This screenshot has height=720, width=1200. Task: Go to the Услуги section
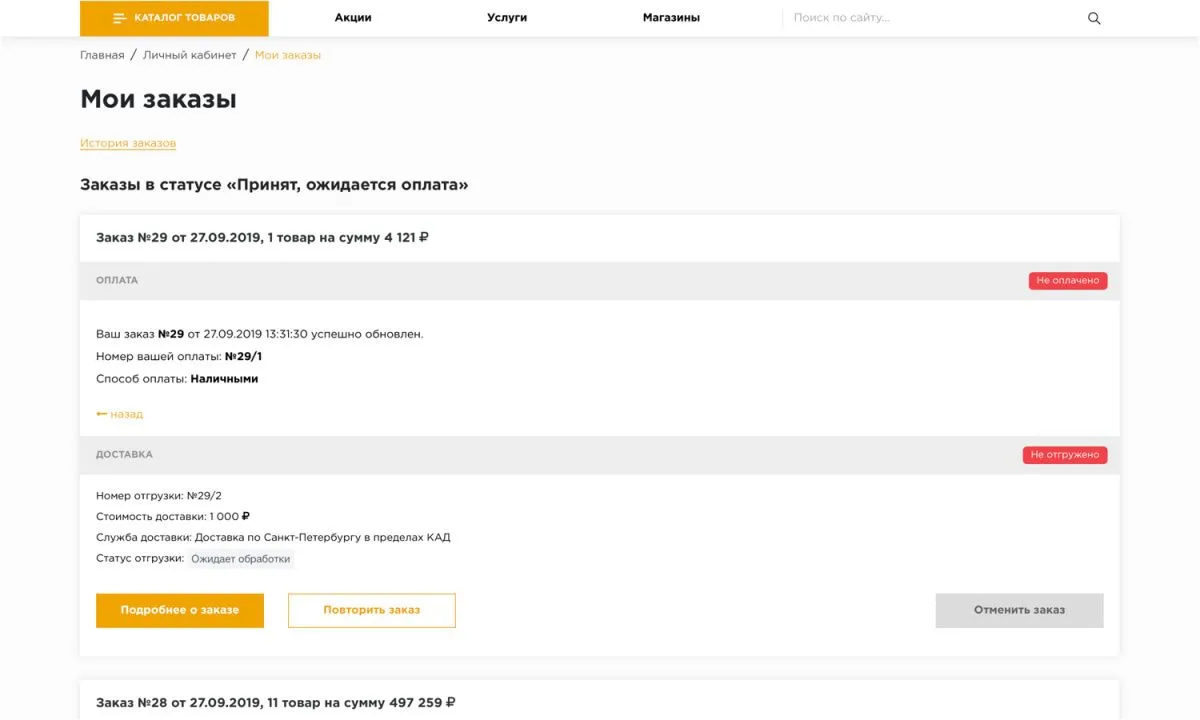point(507,18)
